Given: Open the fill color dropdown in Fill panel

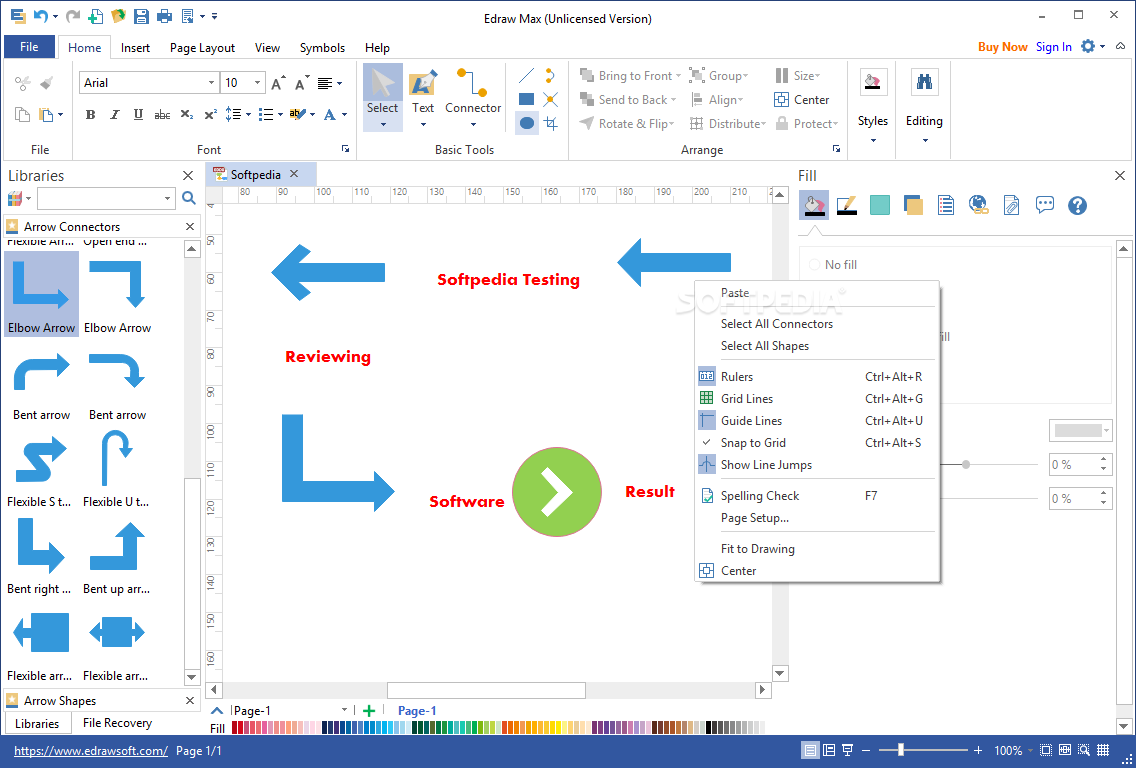Looking at the screenshot, I should [1106, 430].
